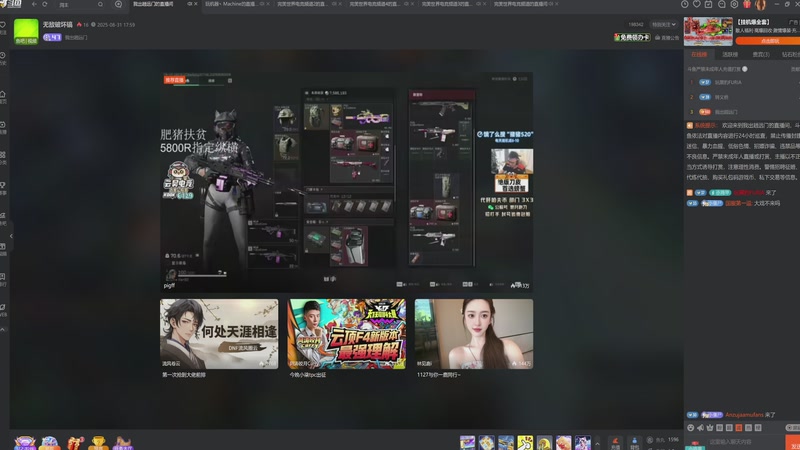Select the 贵宾(3) tab

click(761, 55)
